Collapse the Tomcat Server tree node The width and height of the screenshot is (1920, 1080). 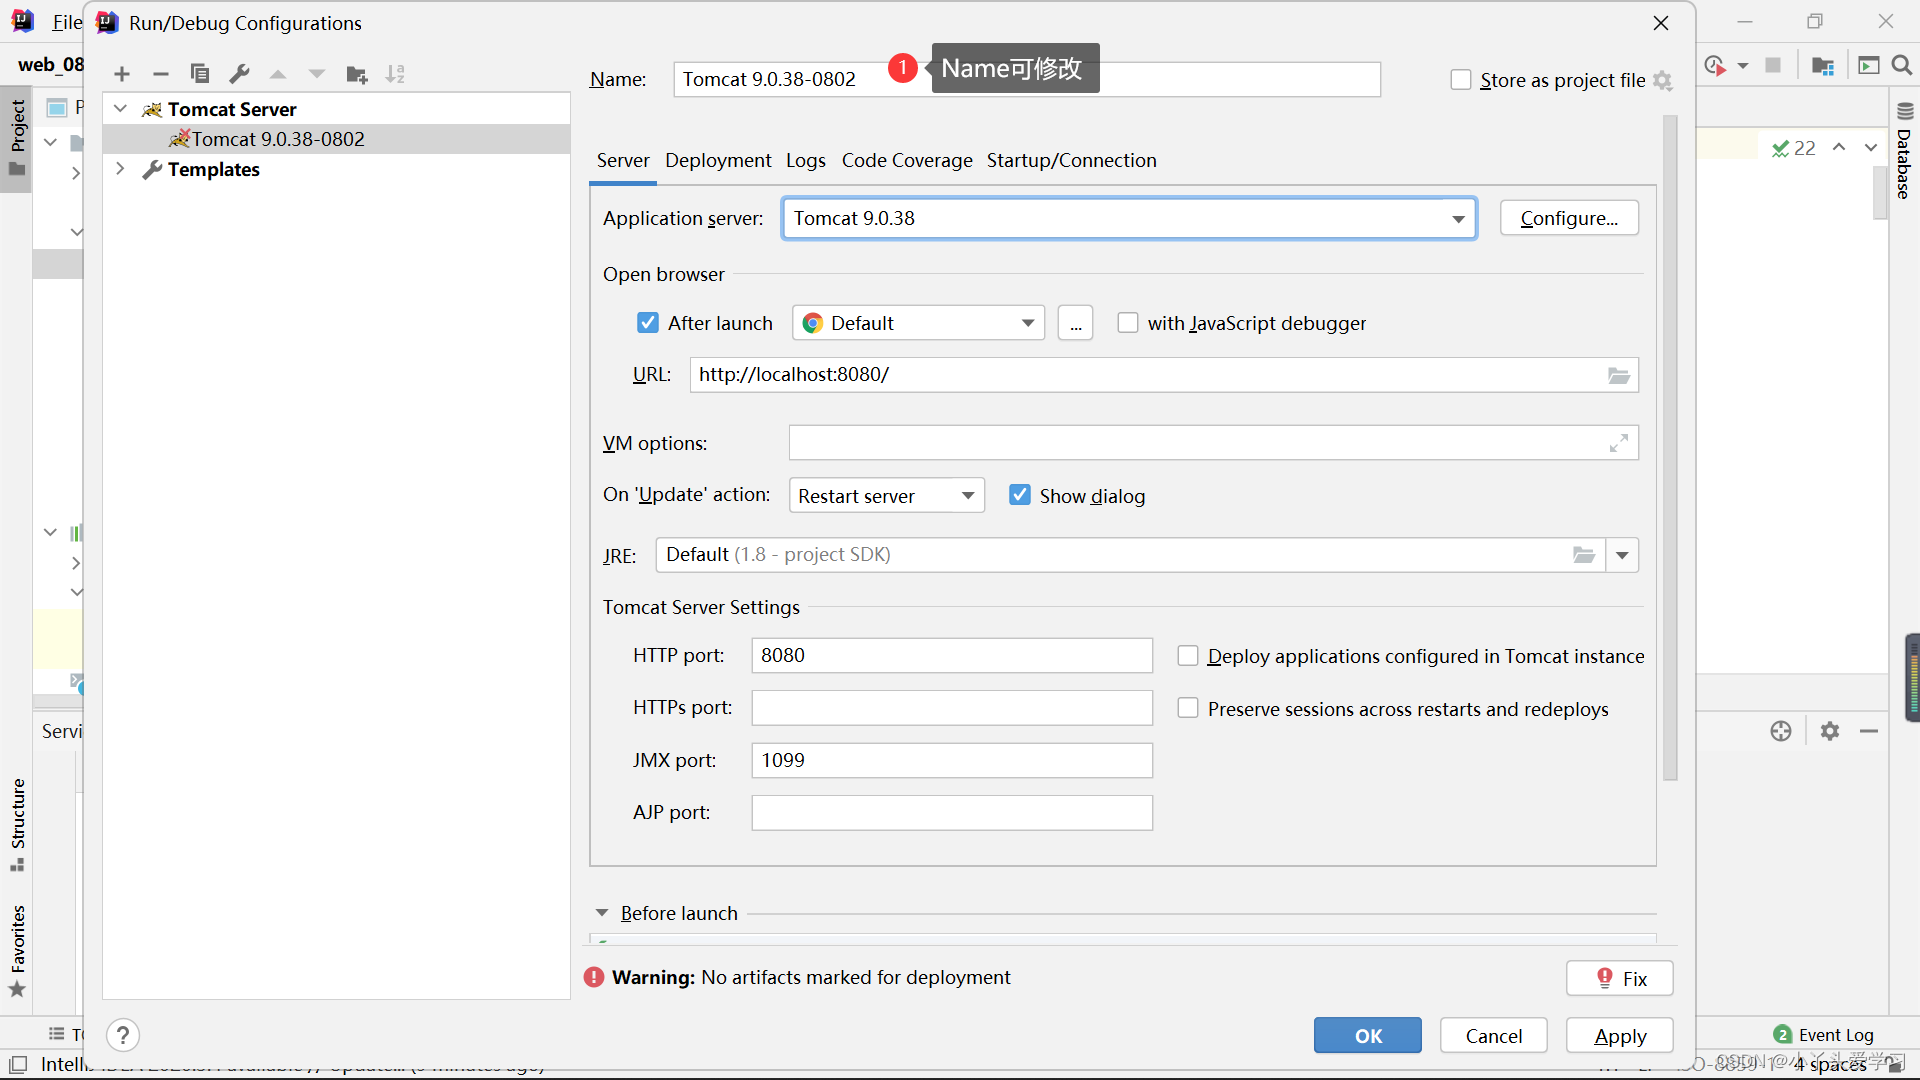tap(120, 109)
